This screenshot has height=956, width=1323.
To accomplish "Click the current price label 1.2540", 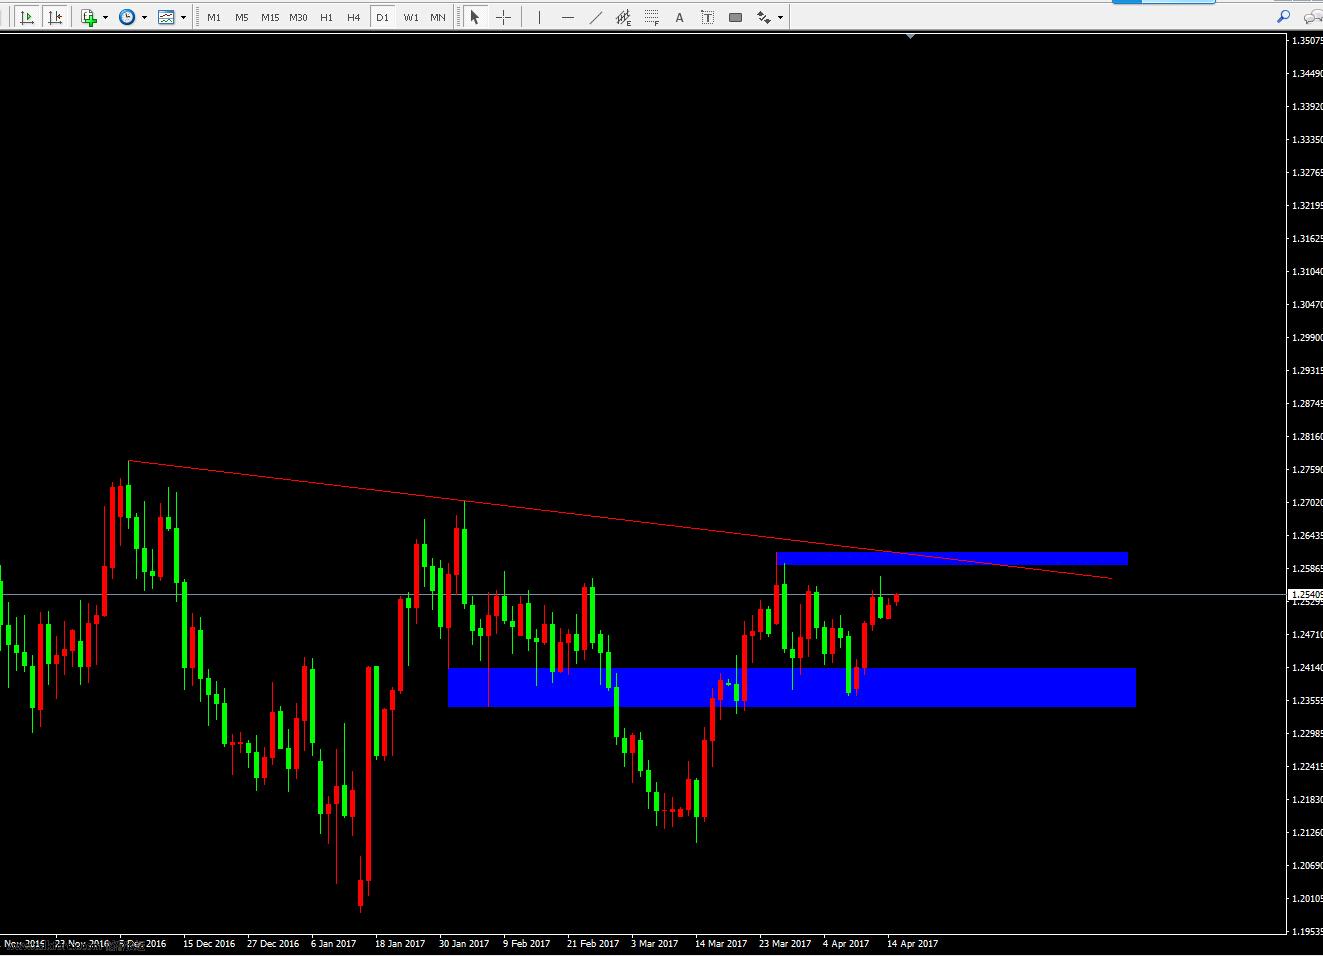I will pos(1305,595).
